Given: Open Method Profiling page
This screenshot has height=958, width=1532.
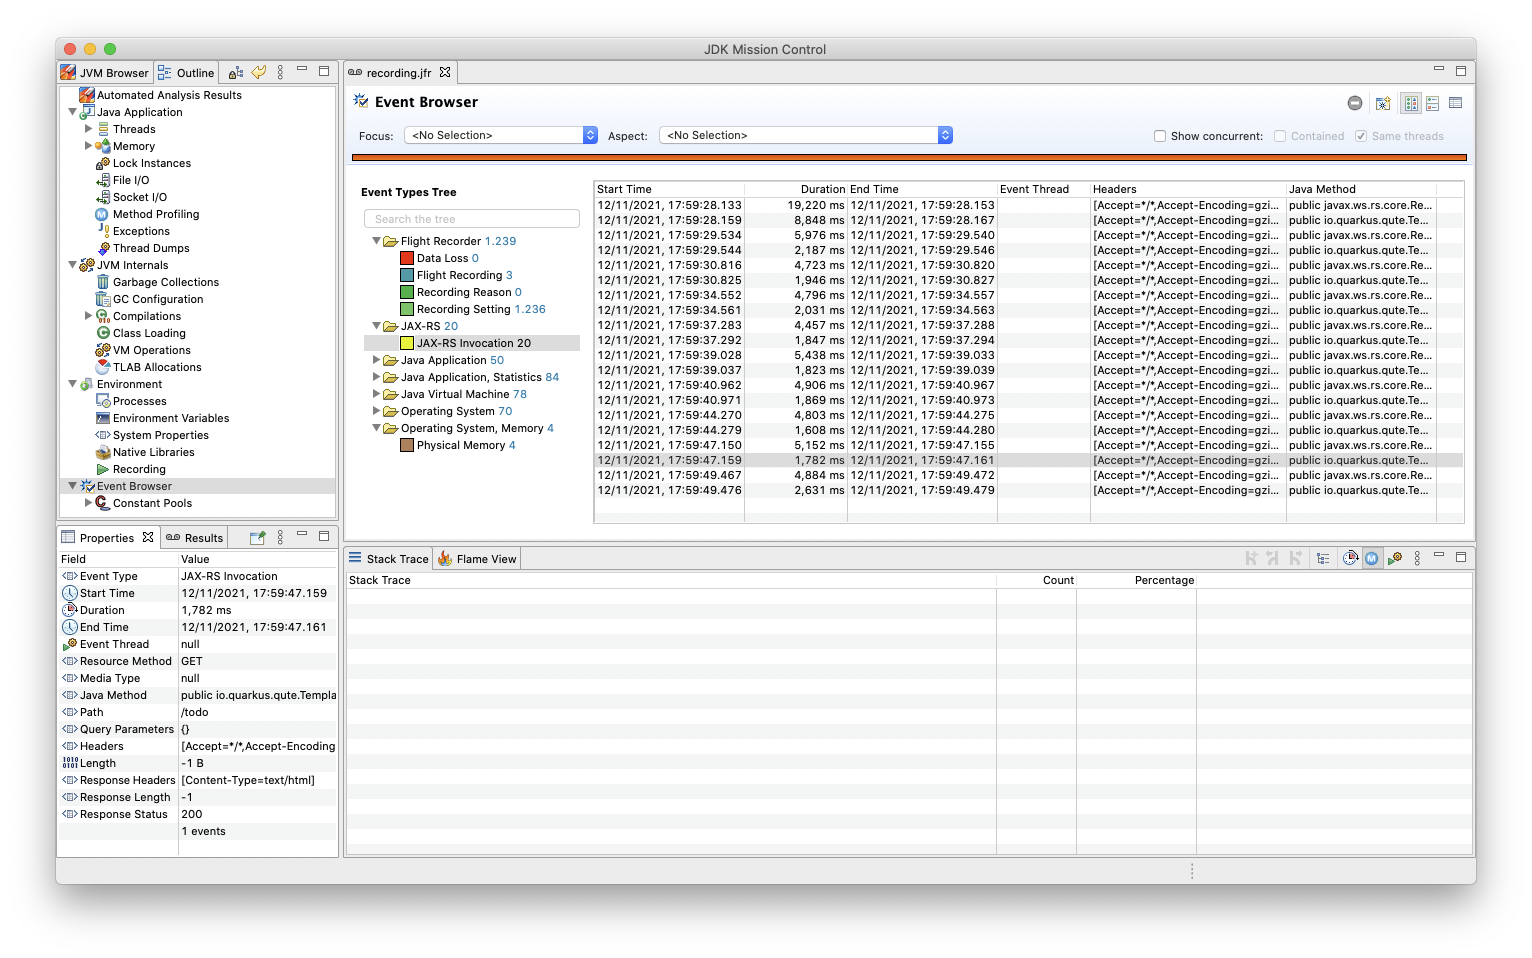Looking at the screenshot, I should point(155,214).
